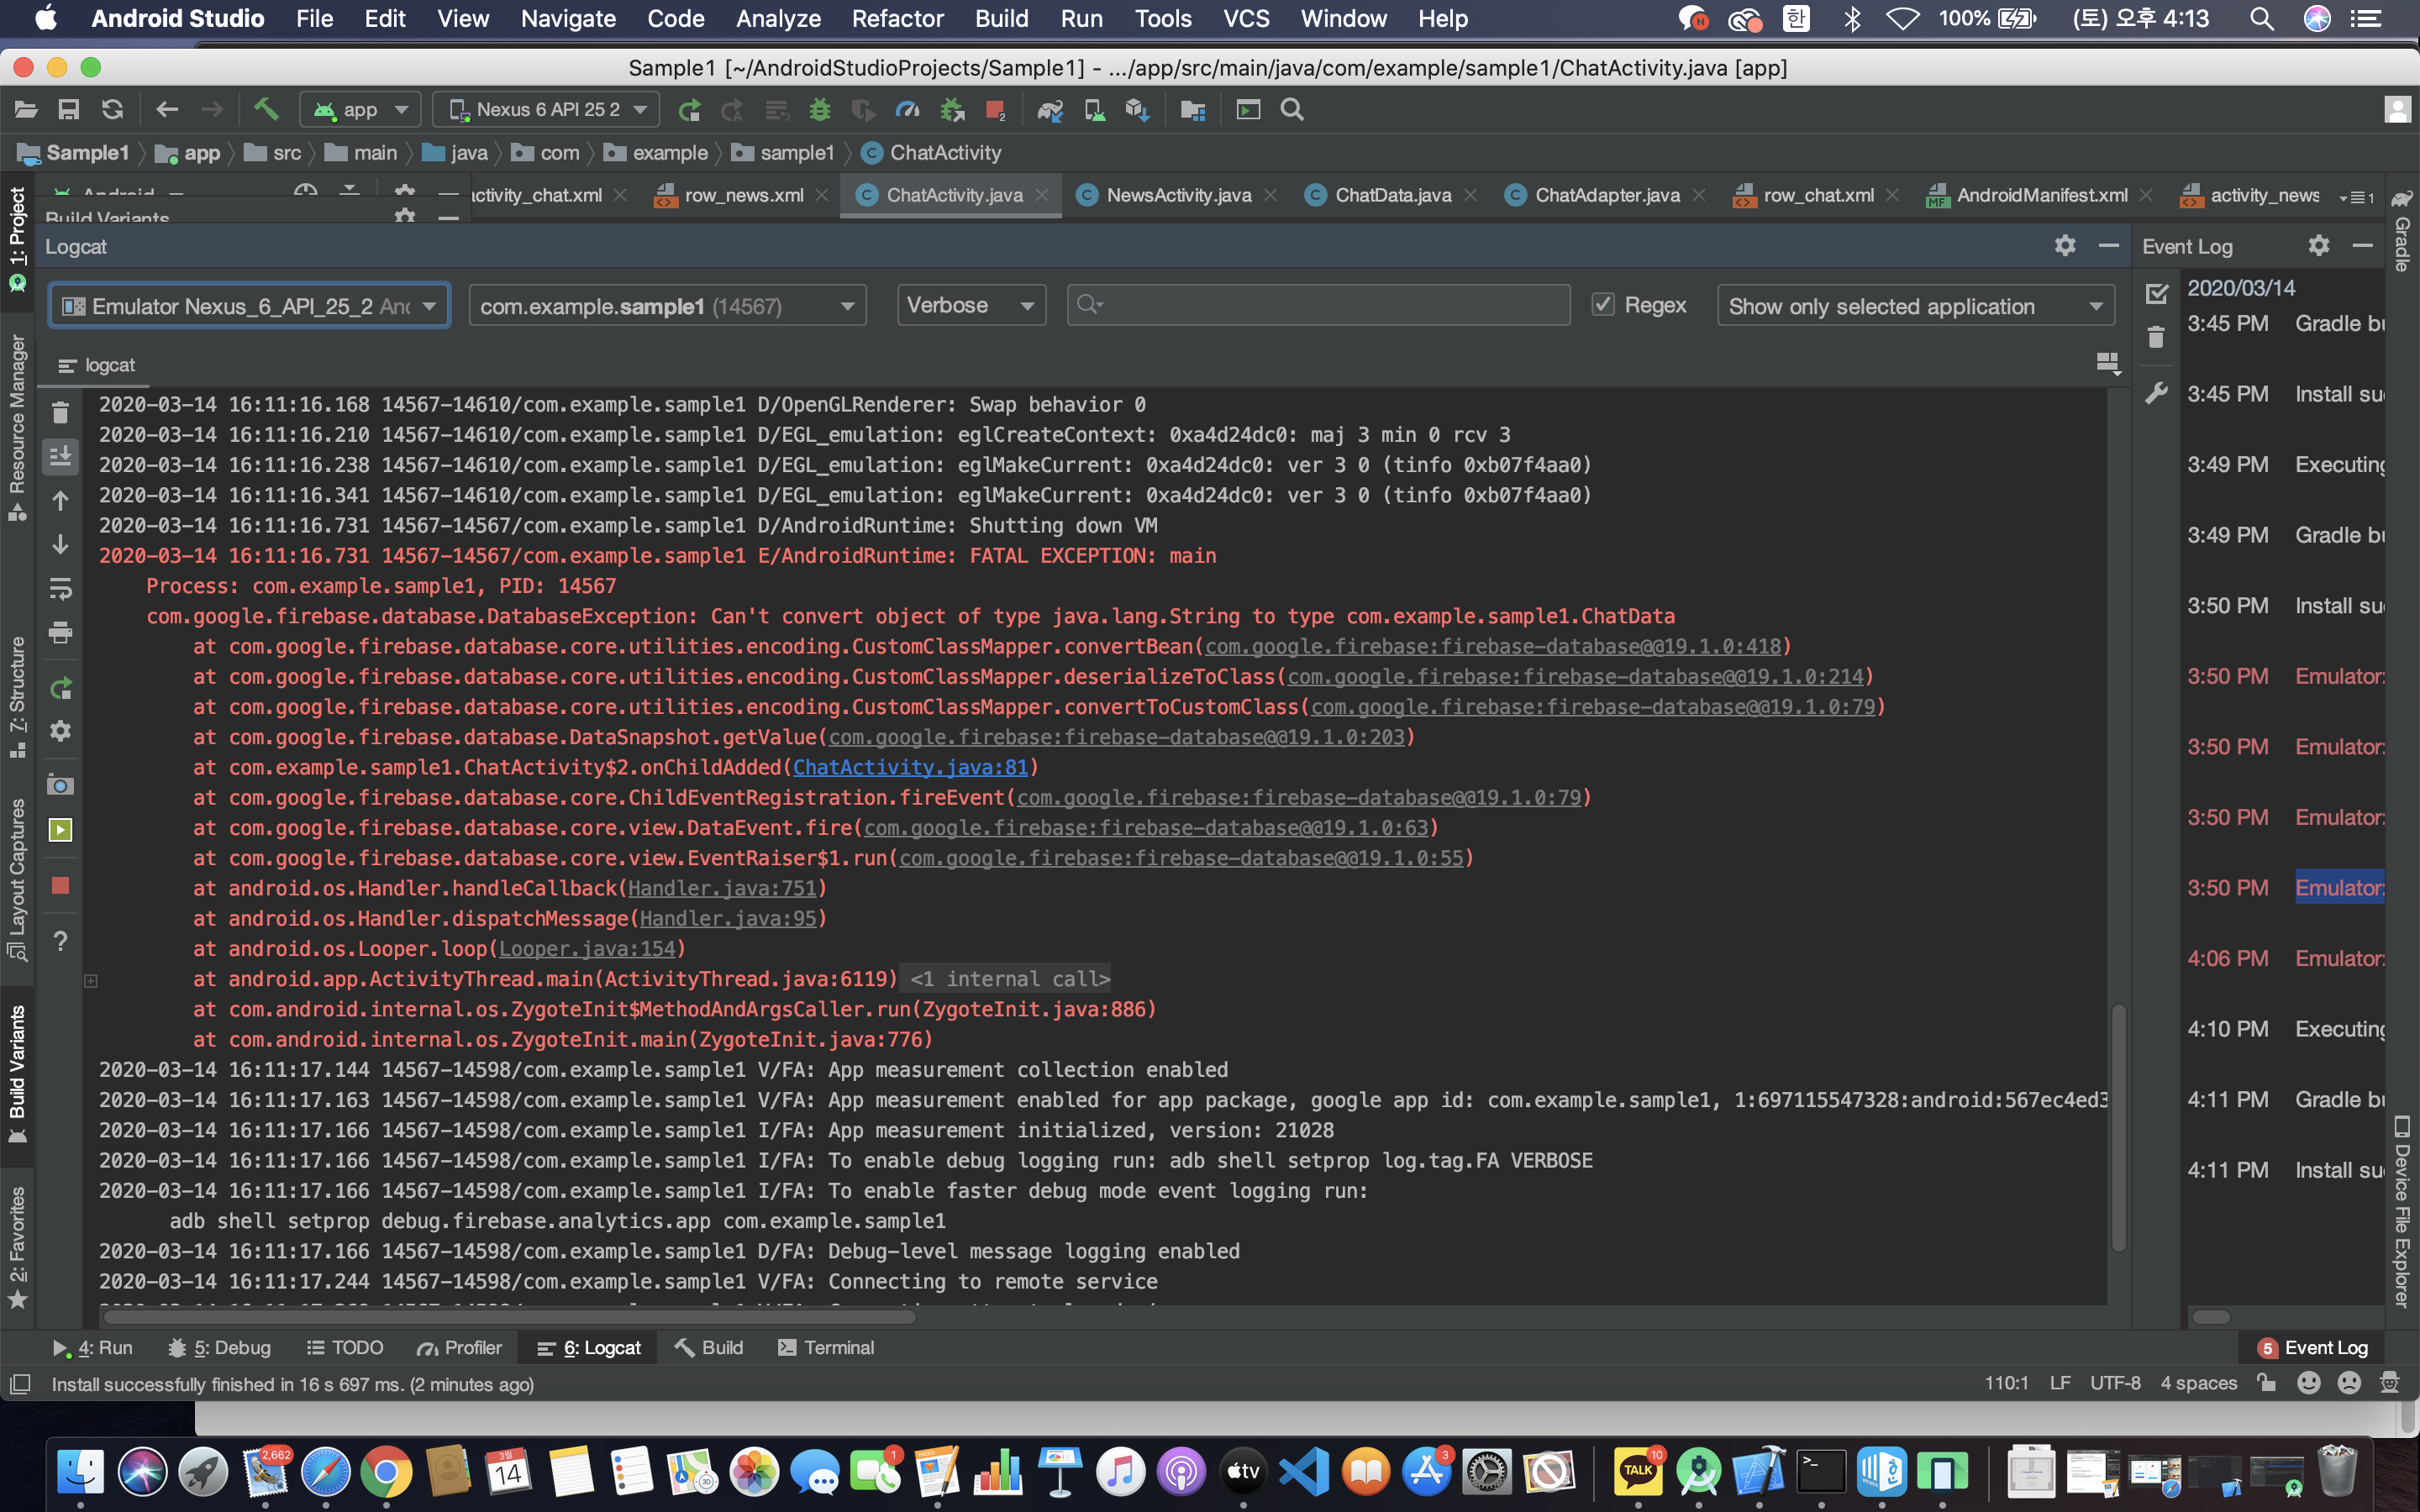Open Logcat panel settings gear
Screen dimensions: 2420x1512
(x=2064, y=246)
